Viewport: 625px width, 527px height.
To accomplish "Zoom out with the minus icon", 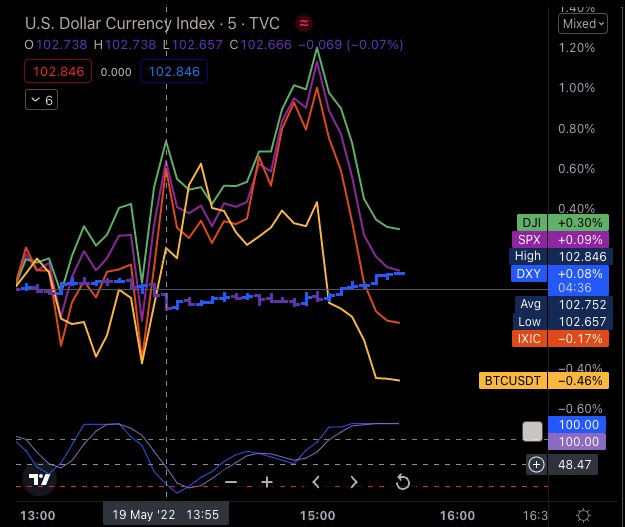I will tap(231, 482).
